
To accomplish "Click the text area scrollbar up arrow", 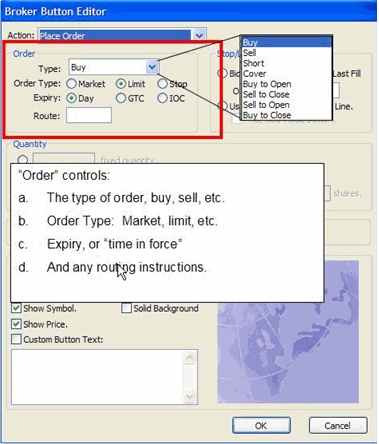I will [190, 357].
